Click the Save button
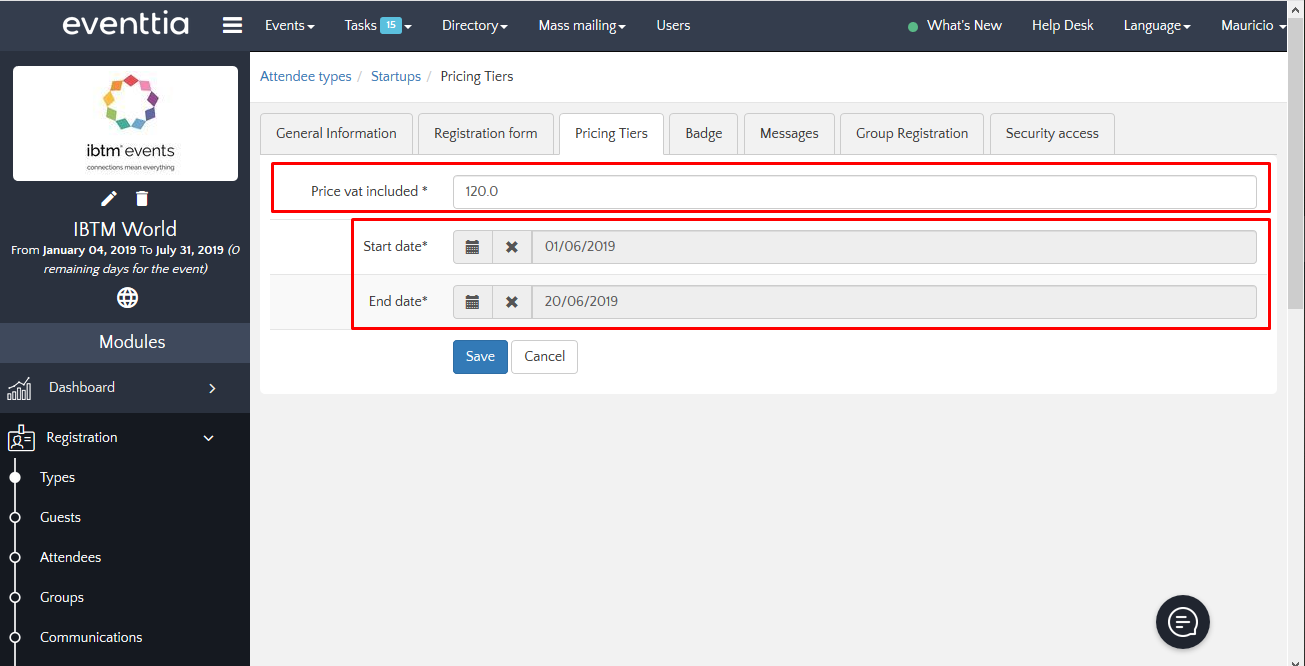 click(x=480, y=357)
